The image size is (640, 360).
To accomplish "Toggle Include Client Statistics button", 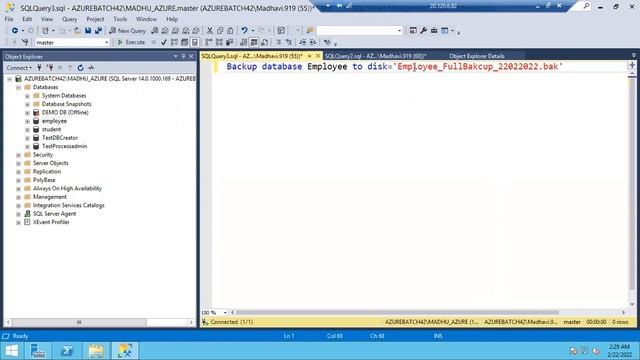I will (230, 42).
